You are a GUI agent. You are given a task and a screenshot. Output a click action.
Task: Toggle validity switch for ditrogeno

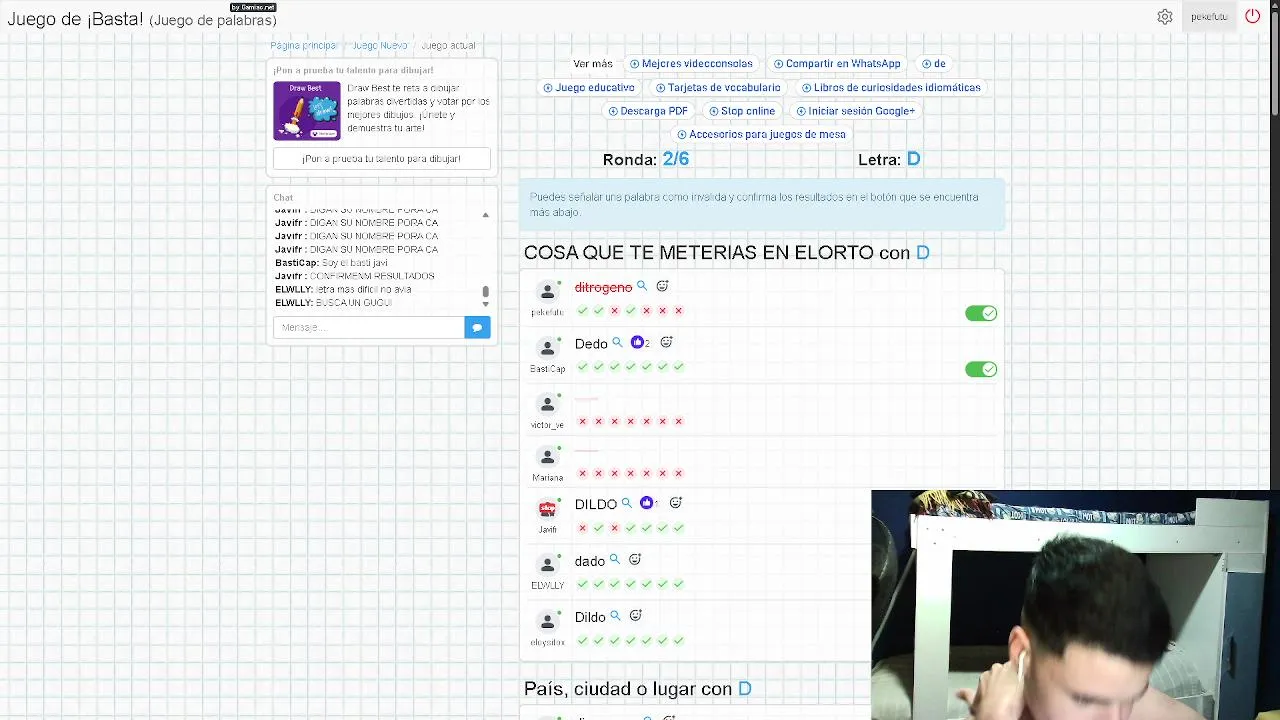(x=981, y=313)
